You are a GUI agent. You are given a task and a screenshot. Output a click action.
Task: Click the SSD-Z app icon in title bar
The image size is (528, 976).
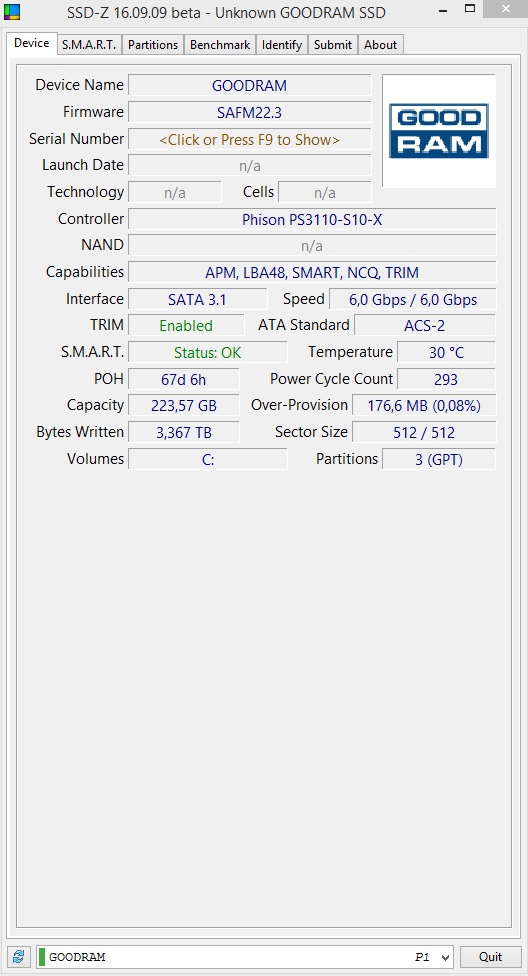tap(12, 11)
